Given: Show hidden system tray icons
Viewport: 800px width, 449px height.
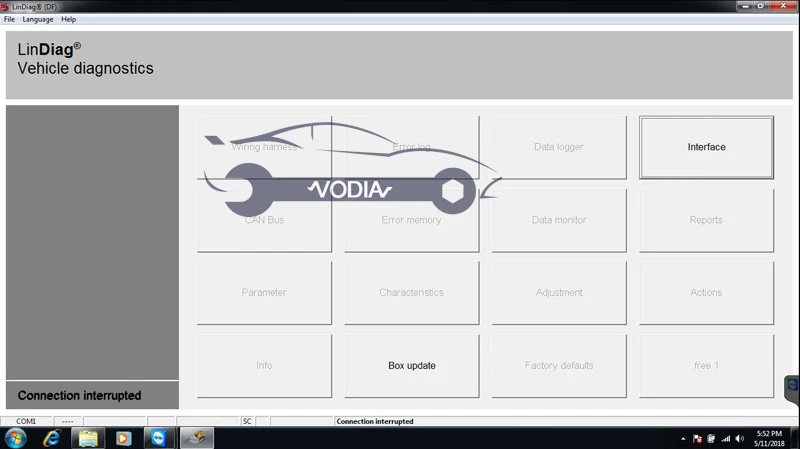Looking at the screenshot, I should click(x=683, y=439).
